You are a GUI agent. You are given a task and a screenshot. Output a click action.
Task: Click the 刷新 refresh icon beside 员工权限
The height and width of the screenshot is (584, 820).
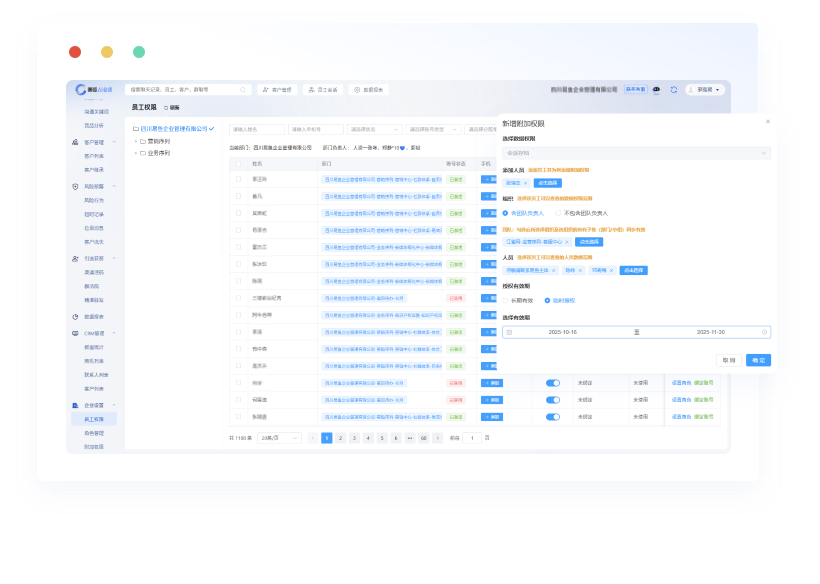point(166,107)
